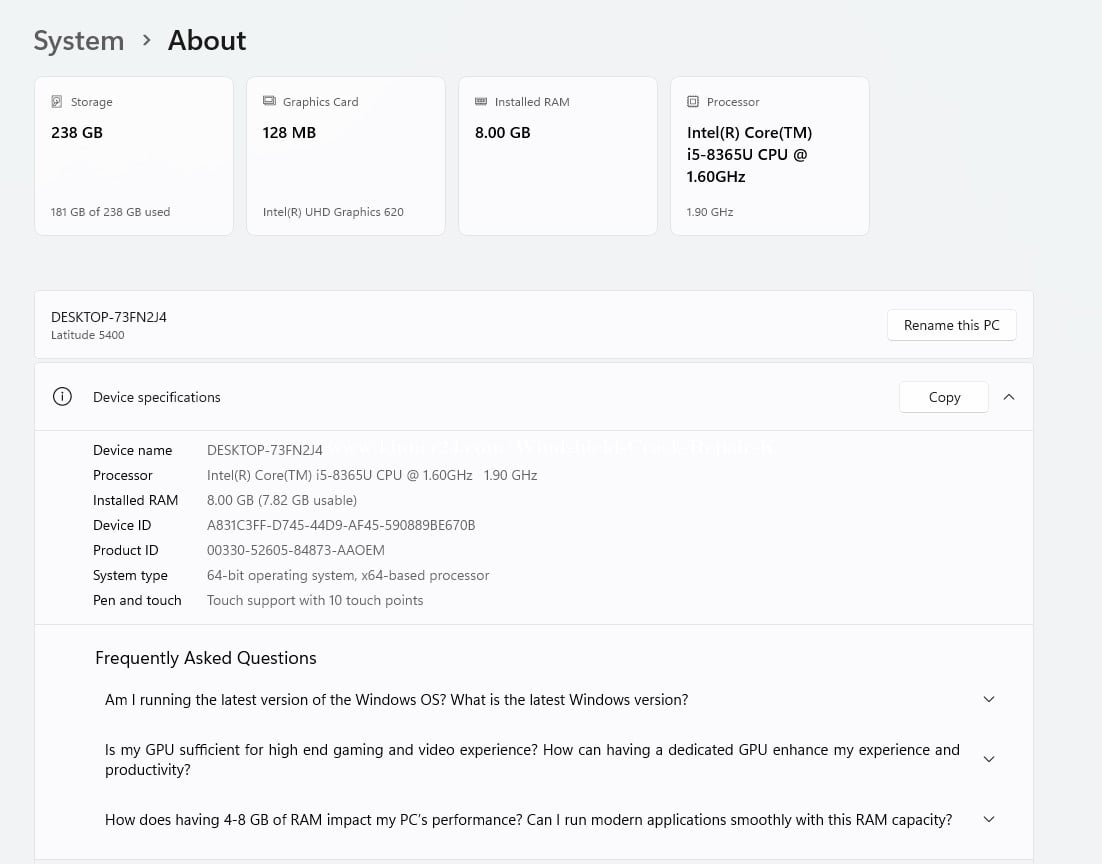Copy the device specifications
Screen dimensions: 1102x864
click(943, 397)
